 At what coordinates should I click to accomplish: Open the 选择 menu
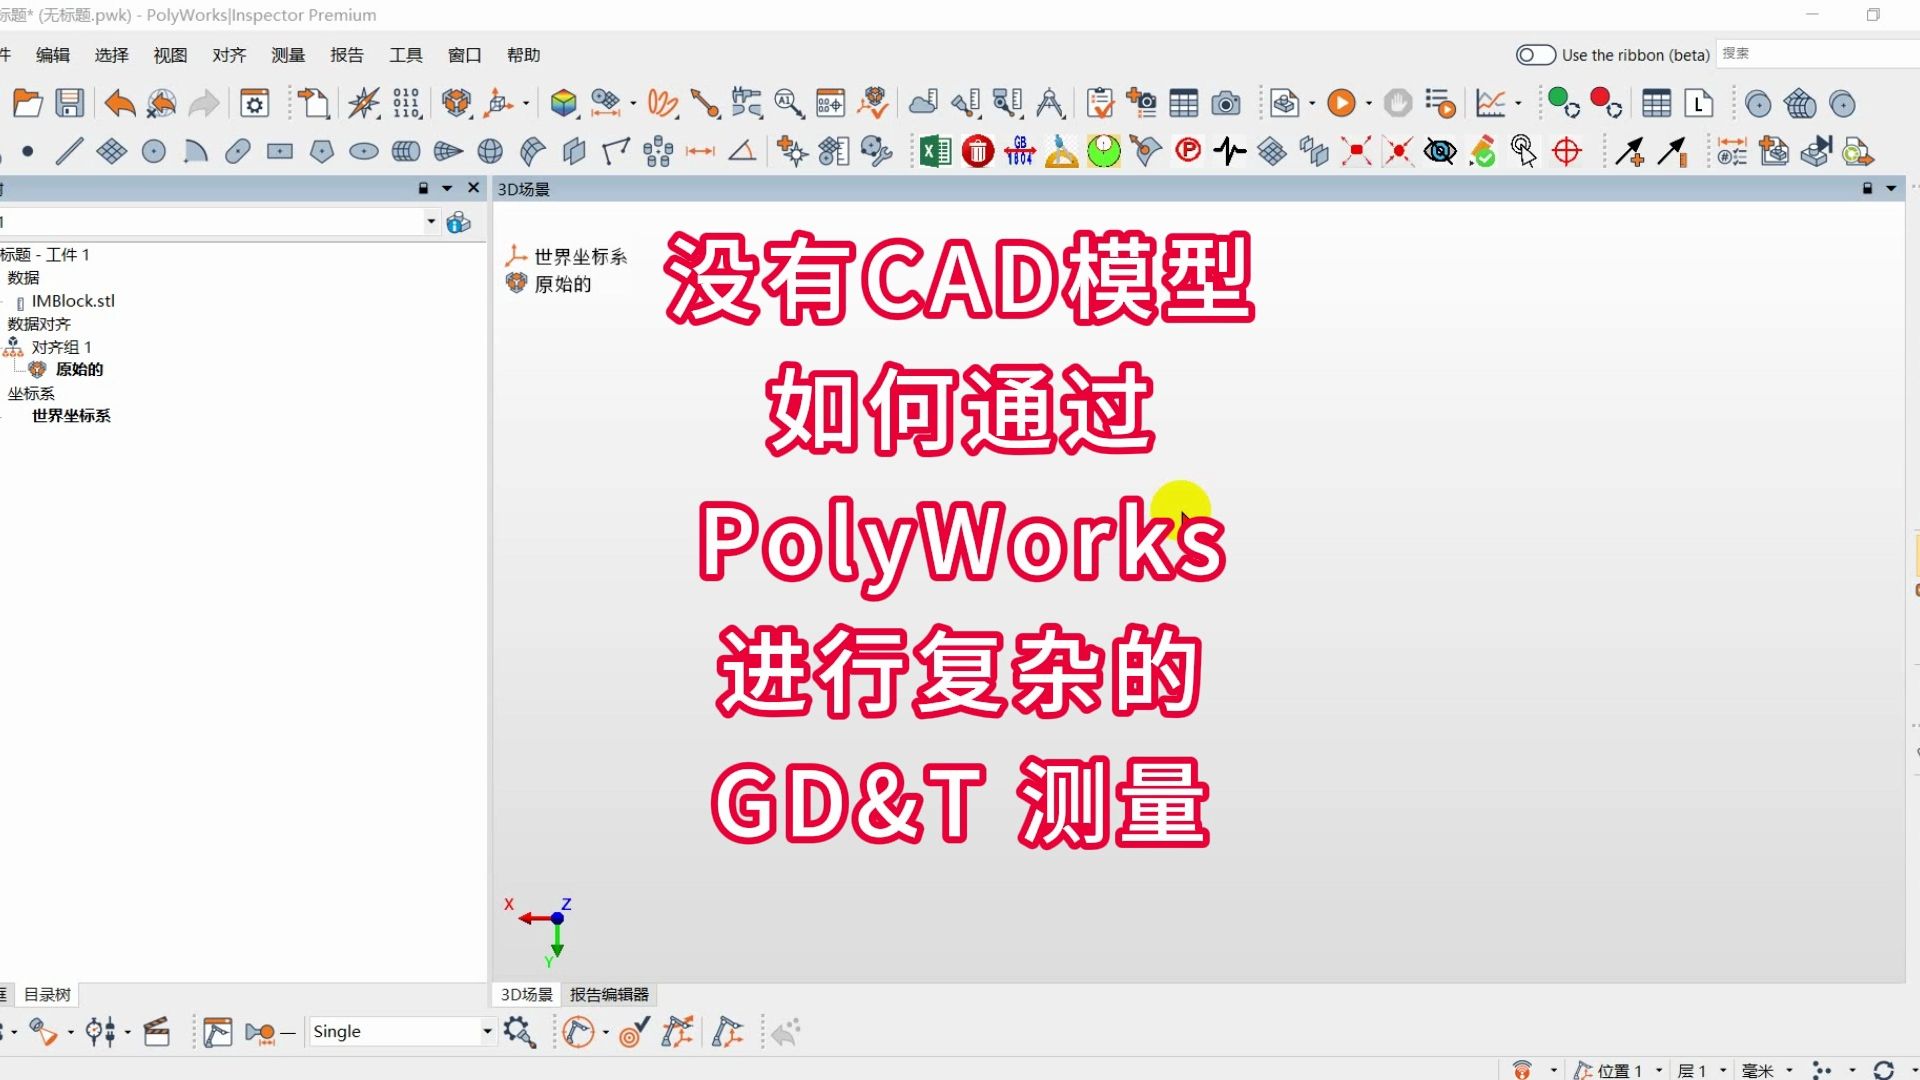pos(112,55)
